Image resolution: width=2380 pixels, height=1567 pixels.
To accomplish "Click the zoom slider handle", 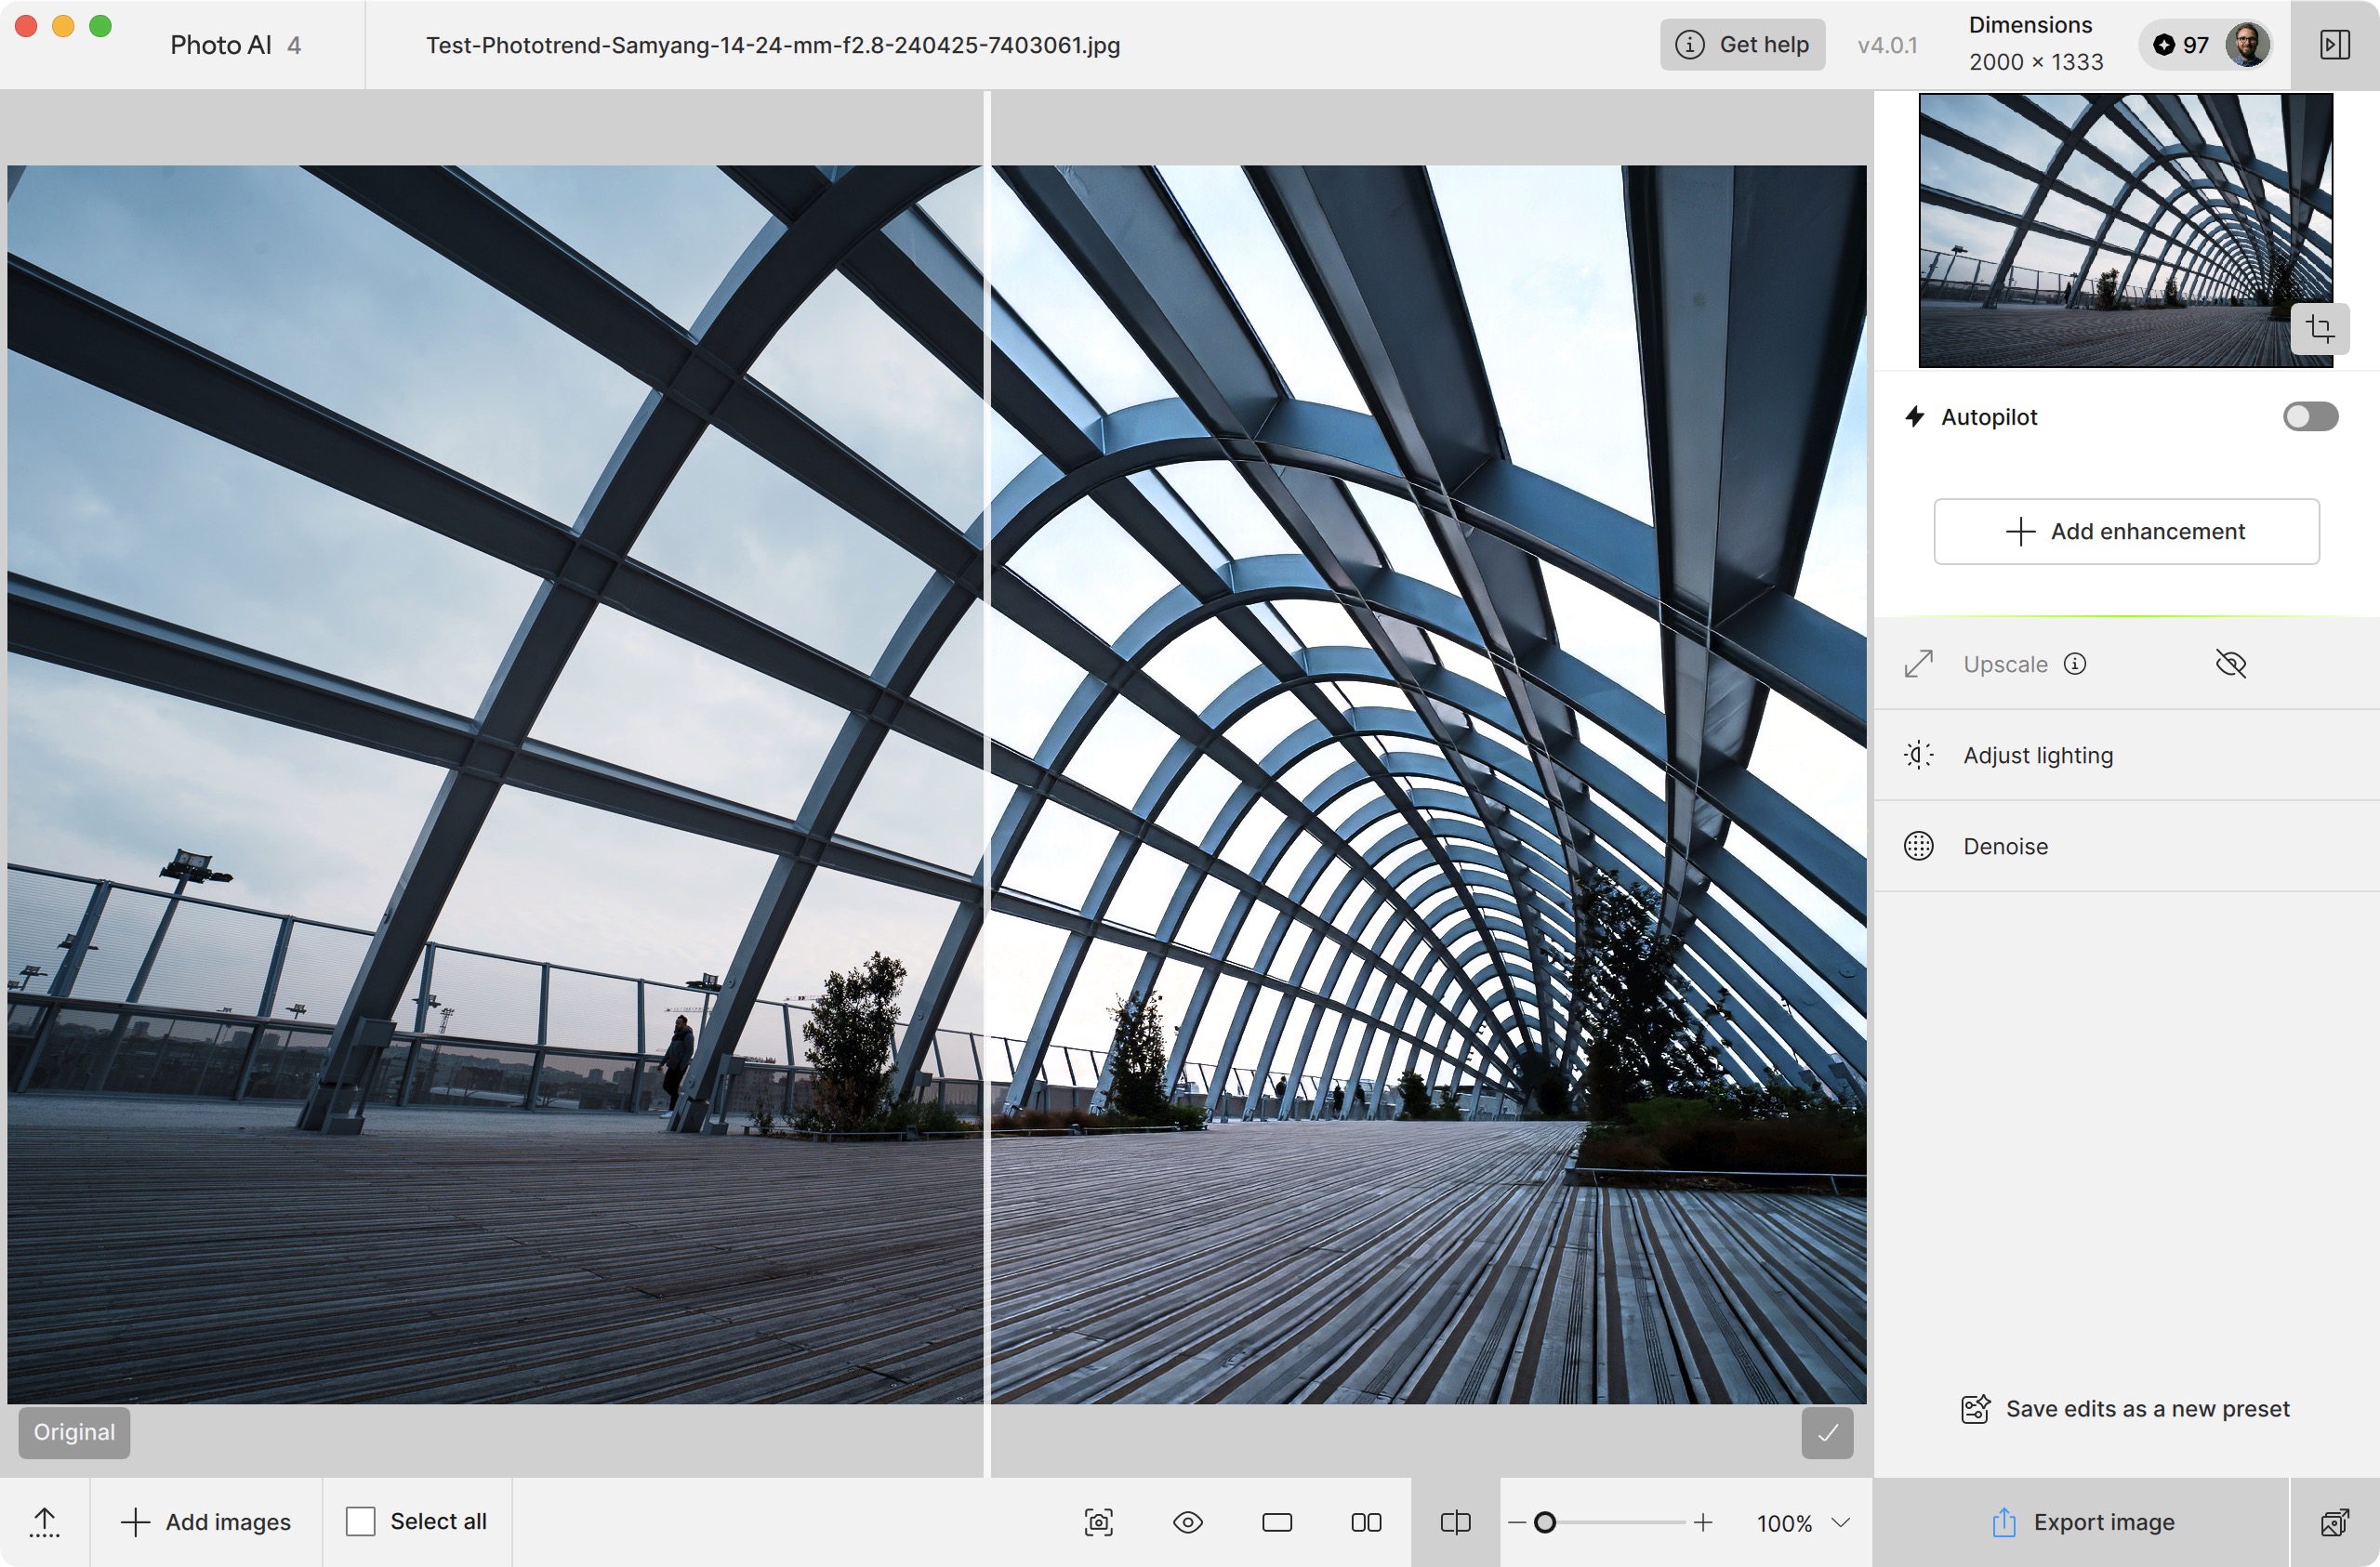I will [1544, 1522].
